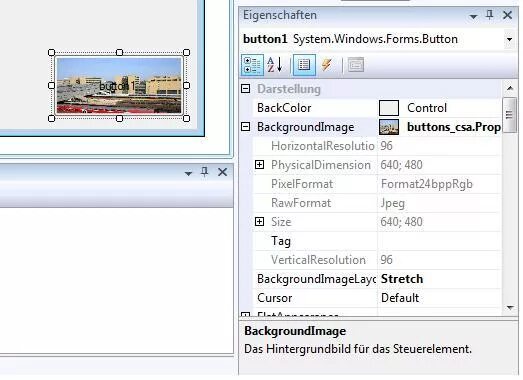Click the buttons_csa.Prop value
Viewport: 523px width, 380px height.
(x=454, y=127)
